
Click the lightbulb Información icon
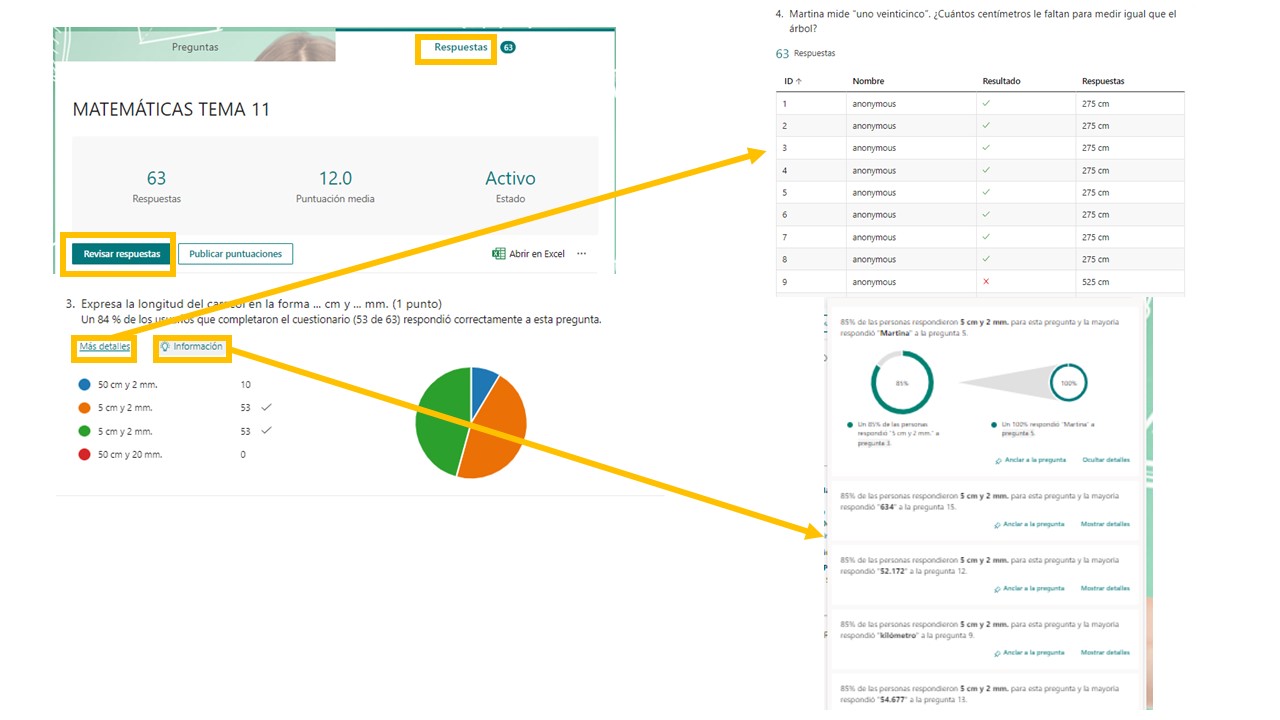point(166,347)
